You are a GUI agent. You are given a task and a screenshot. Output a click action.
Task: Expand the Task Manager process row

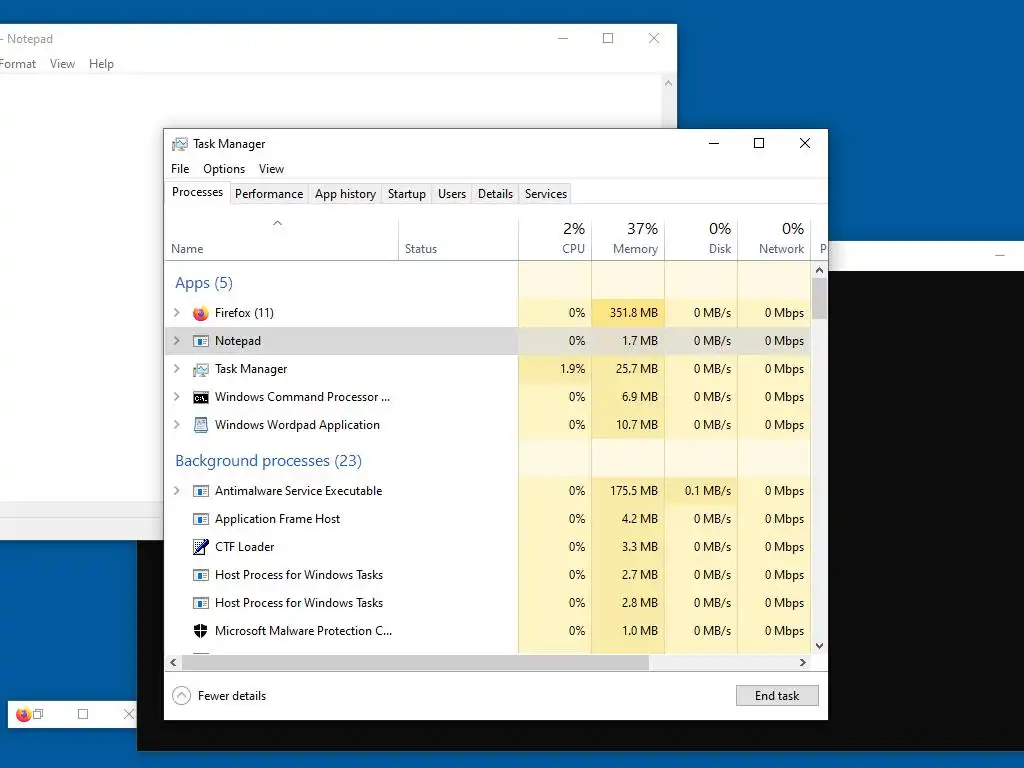176,369
